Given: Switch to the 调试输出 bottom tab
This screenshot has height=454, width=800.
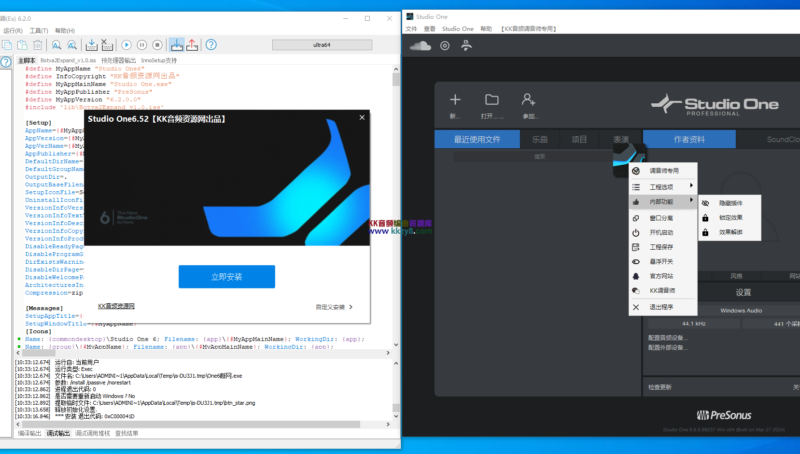Looking at the screenshot, I should (58, 433).
